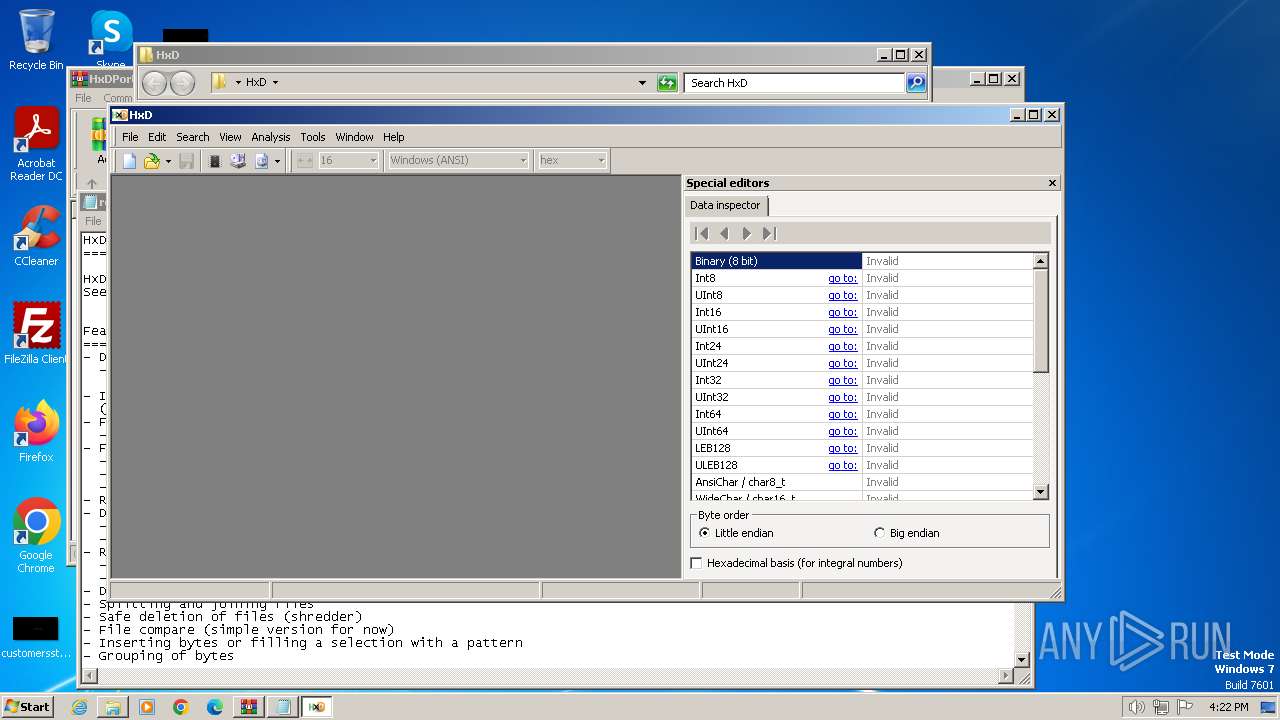
Task: Click the volume speaker tray icon
Action: click(1136, 707)
